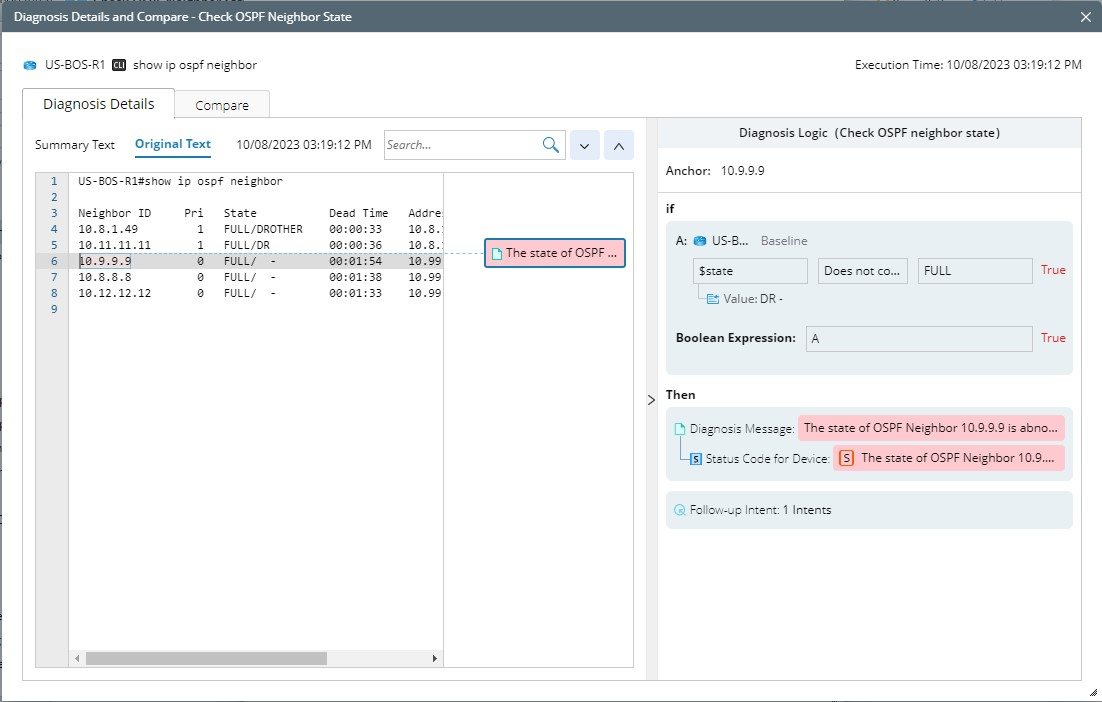Jump to previous search result arrow
Viewport: 1102px width, 702px height.
[x=618, y=146]
